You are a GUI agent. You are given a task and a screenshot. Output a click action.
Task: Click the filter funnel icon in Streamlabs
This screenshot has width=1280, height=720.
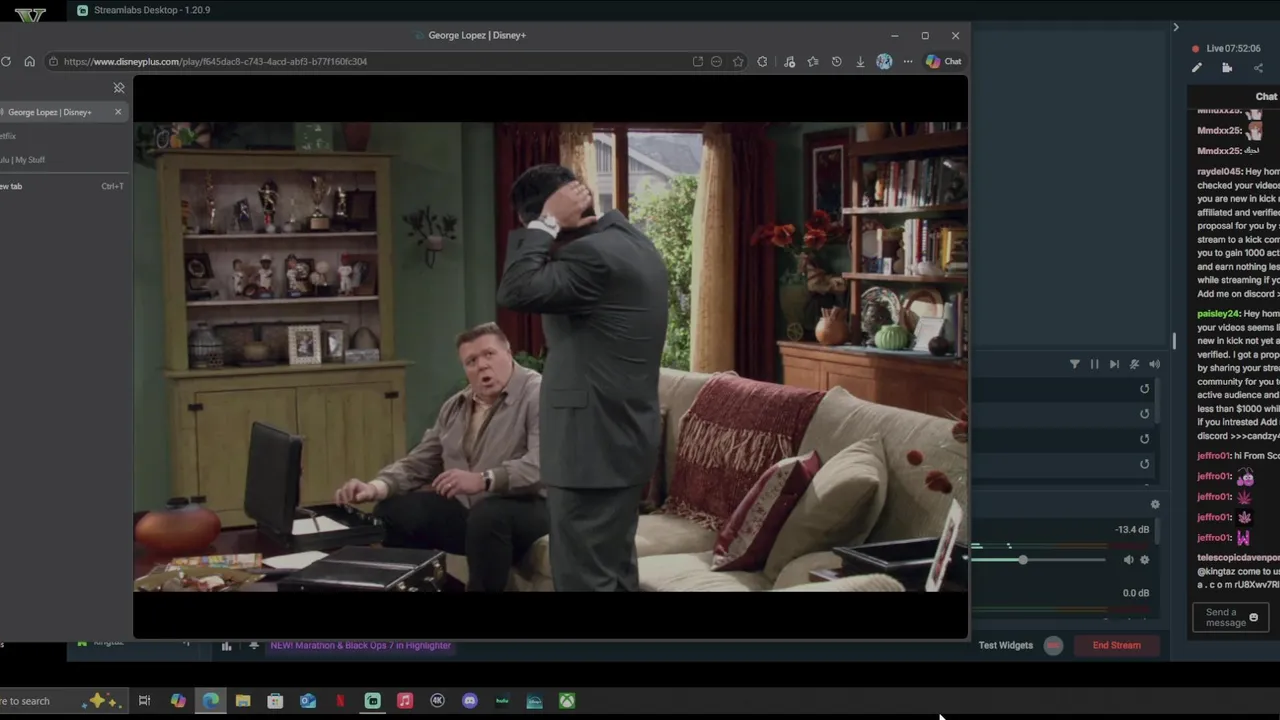click(1075, 365)
